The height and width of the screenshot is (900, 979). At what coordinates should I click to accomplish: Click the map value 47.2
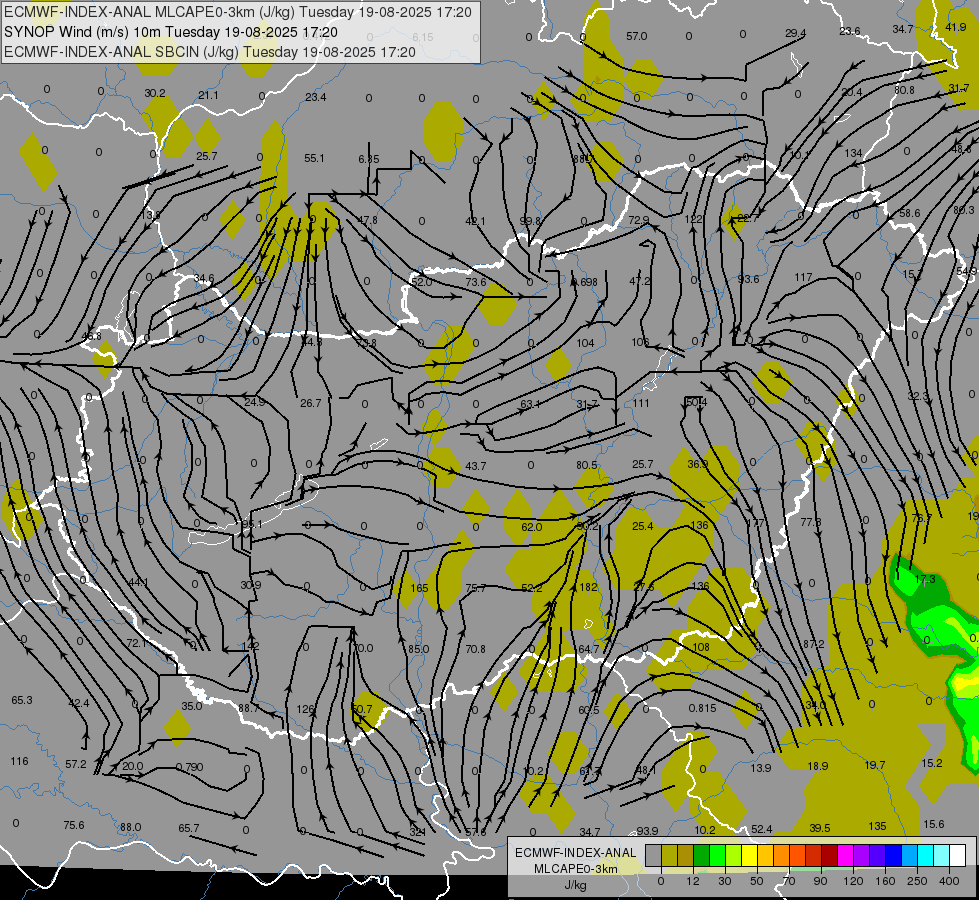(x=639, y=281)
